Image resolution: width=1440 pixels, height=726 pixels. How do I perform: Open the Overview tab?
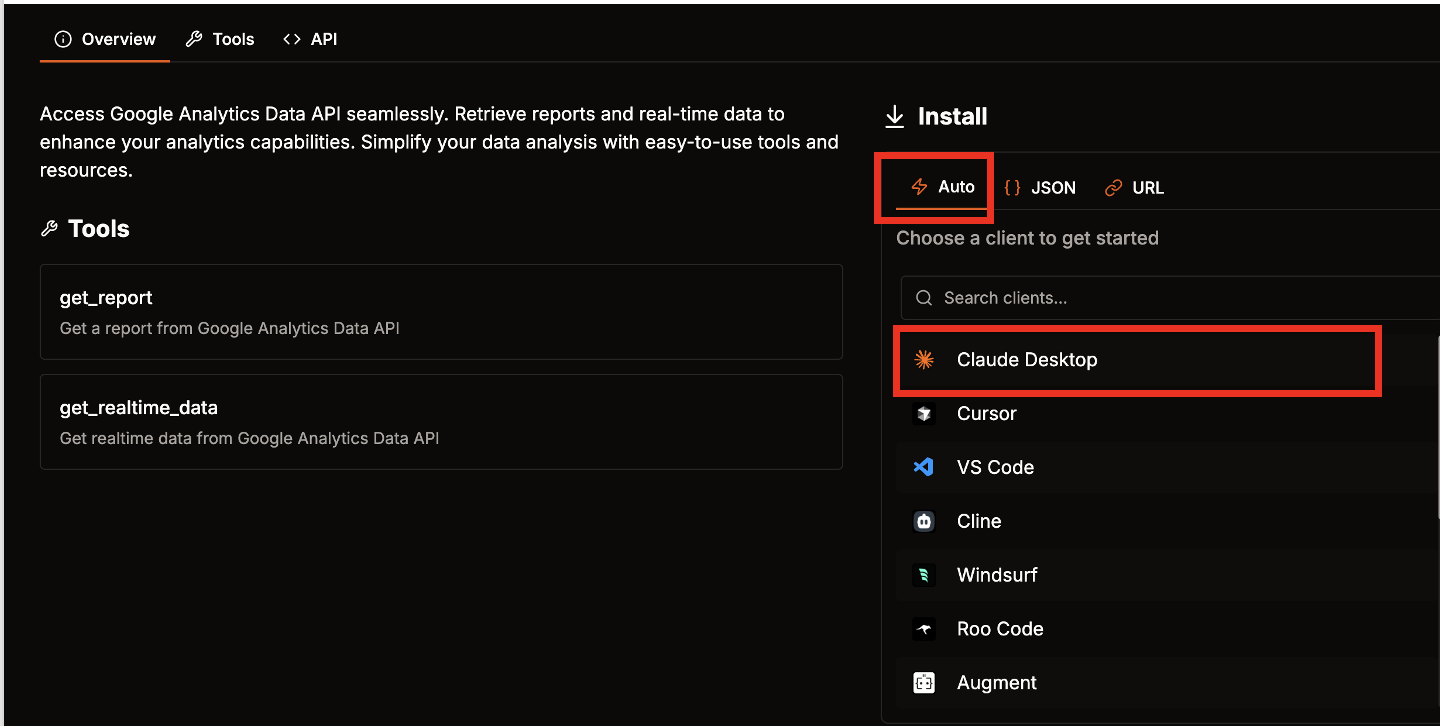(105, 39)
